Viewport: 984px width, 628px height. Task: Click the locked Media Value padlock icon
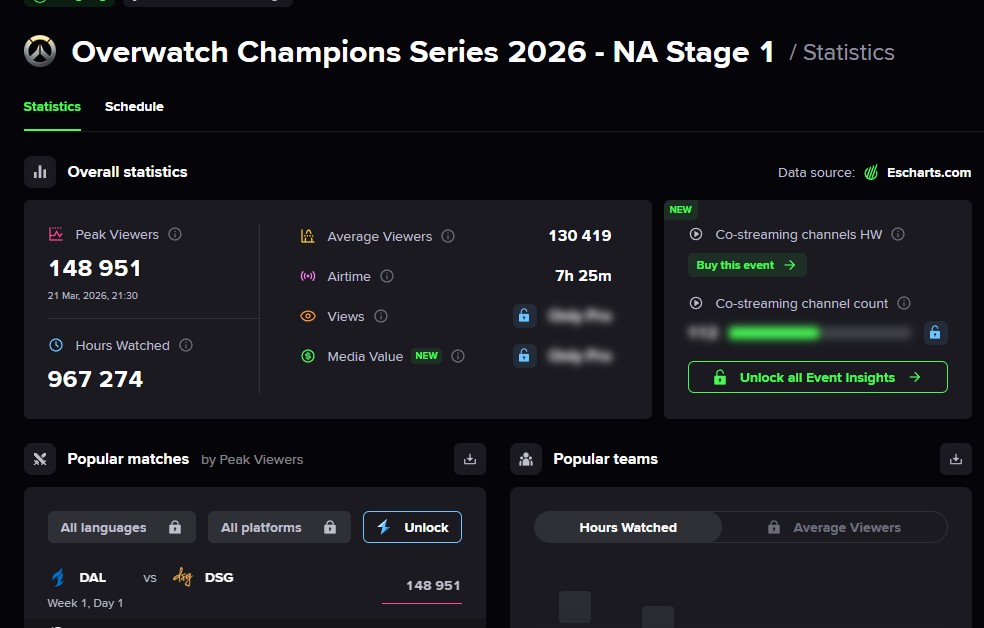point(524,356)
